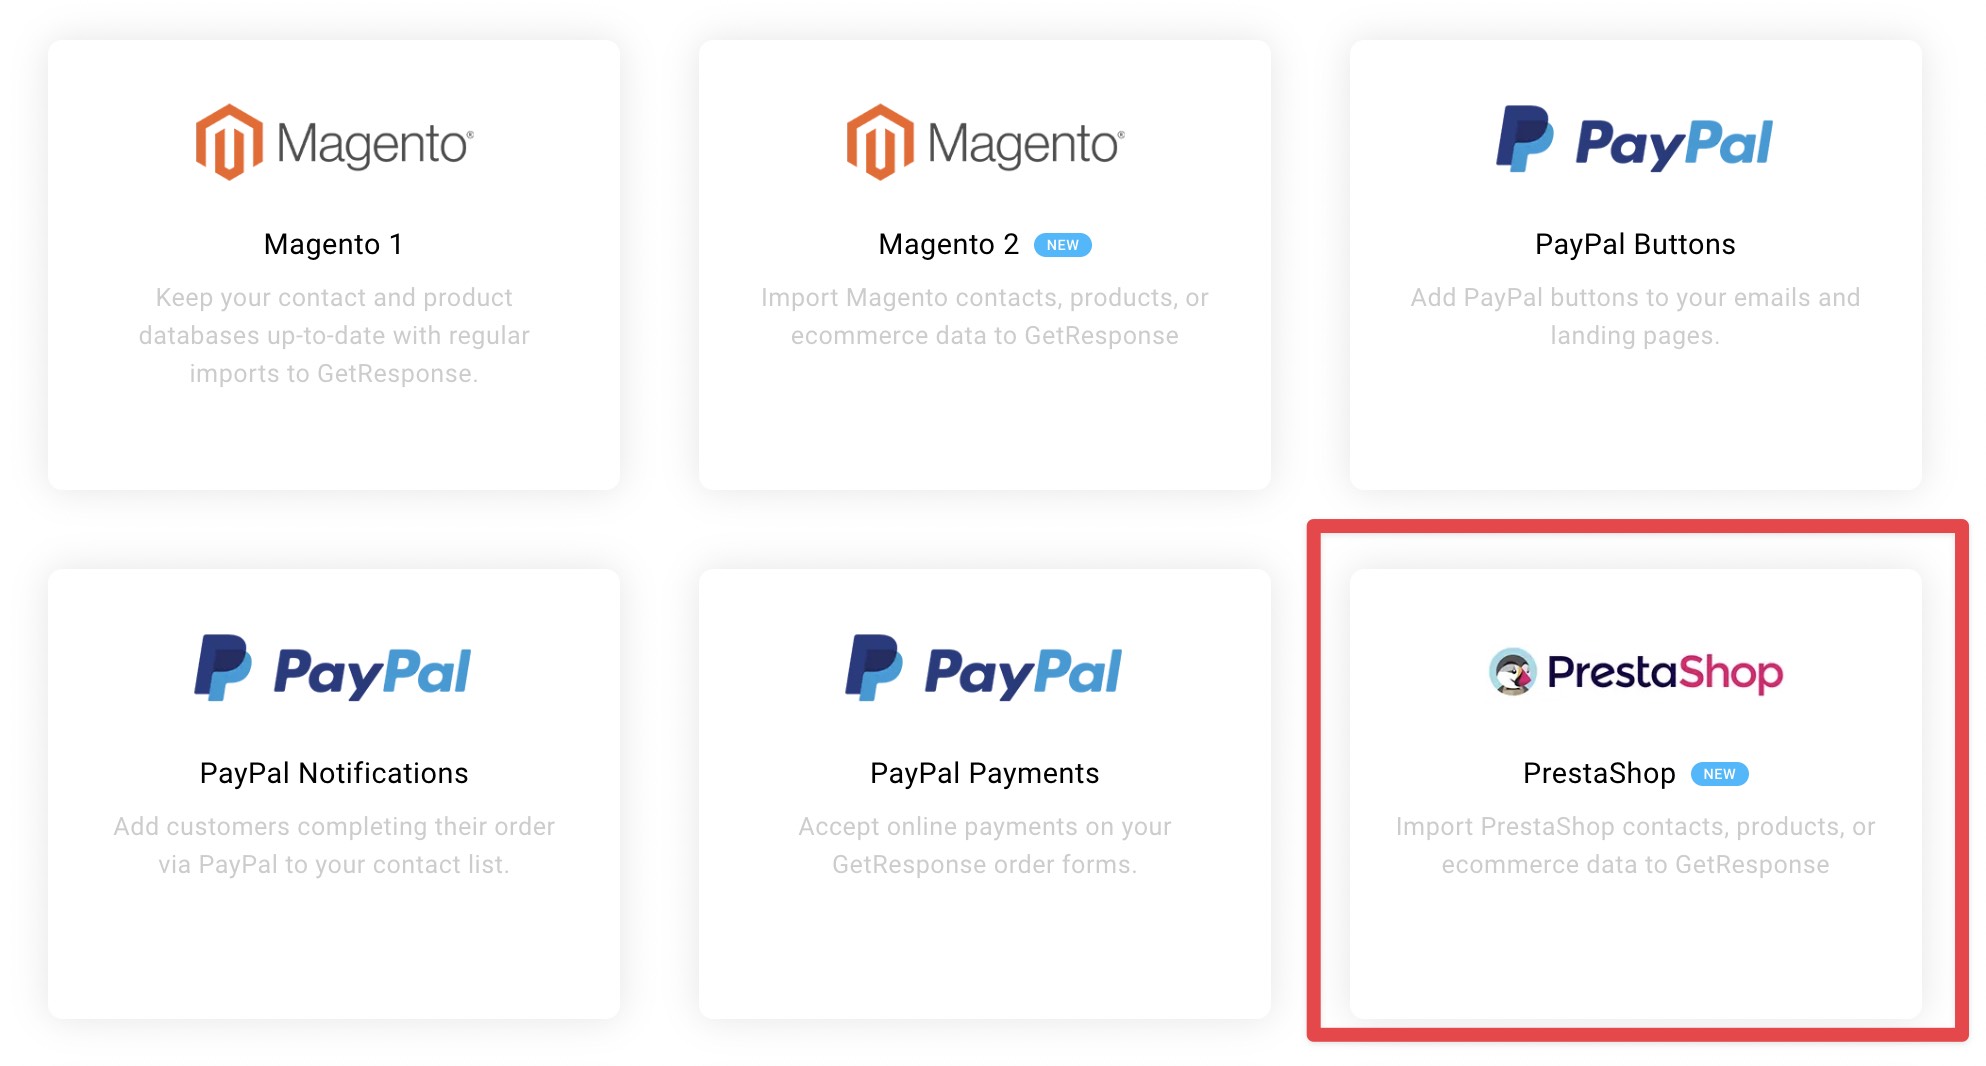Click the Magento 2 logo icon
This screenshot has height=1066, width=1986.
(880, 142)
